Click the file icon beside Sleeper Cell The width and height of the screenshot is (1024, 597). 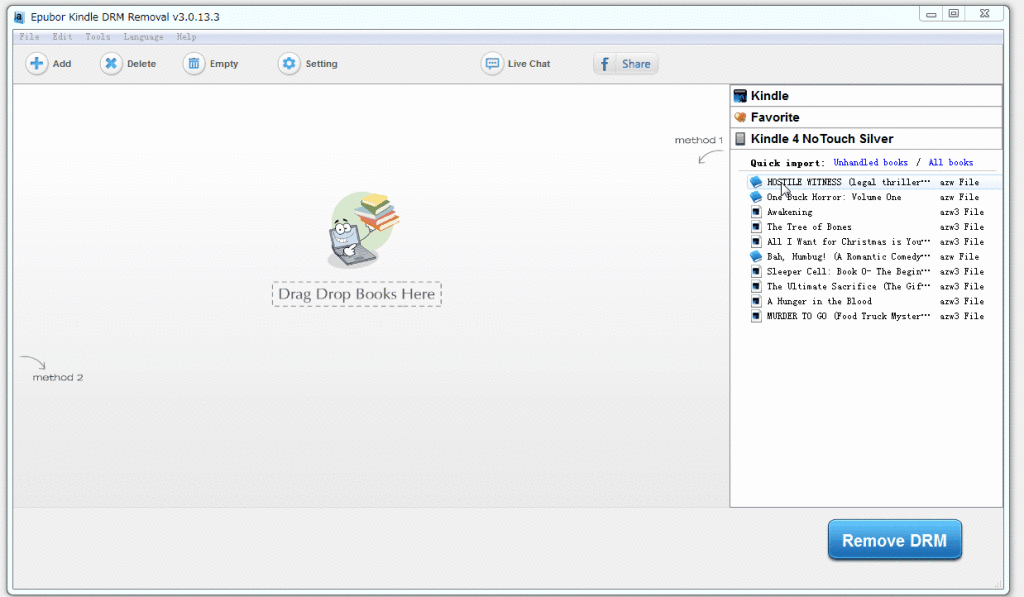pyautogui.click(x=756, y=271)
